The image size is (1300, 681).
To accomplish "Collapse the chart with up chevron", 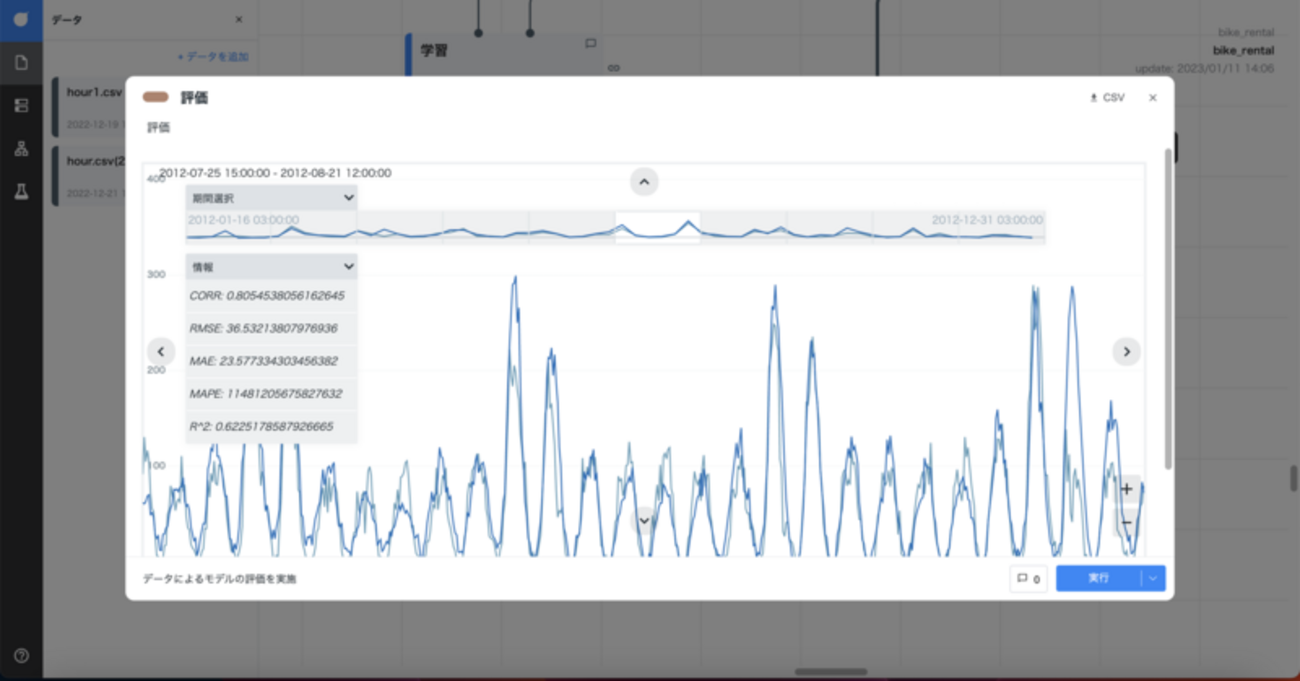I will pos(644,182).
